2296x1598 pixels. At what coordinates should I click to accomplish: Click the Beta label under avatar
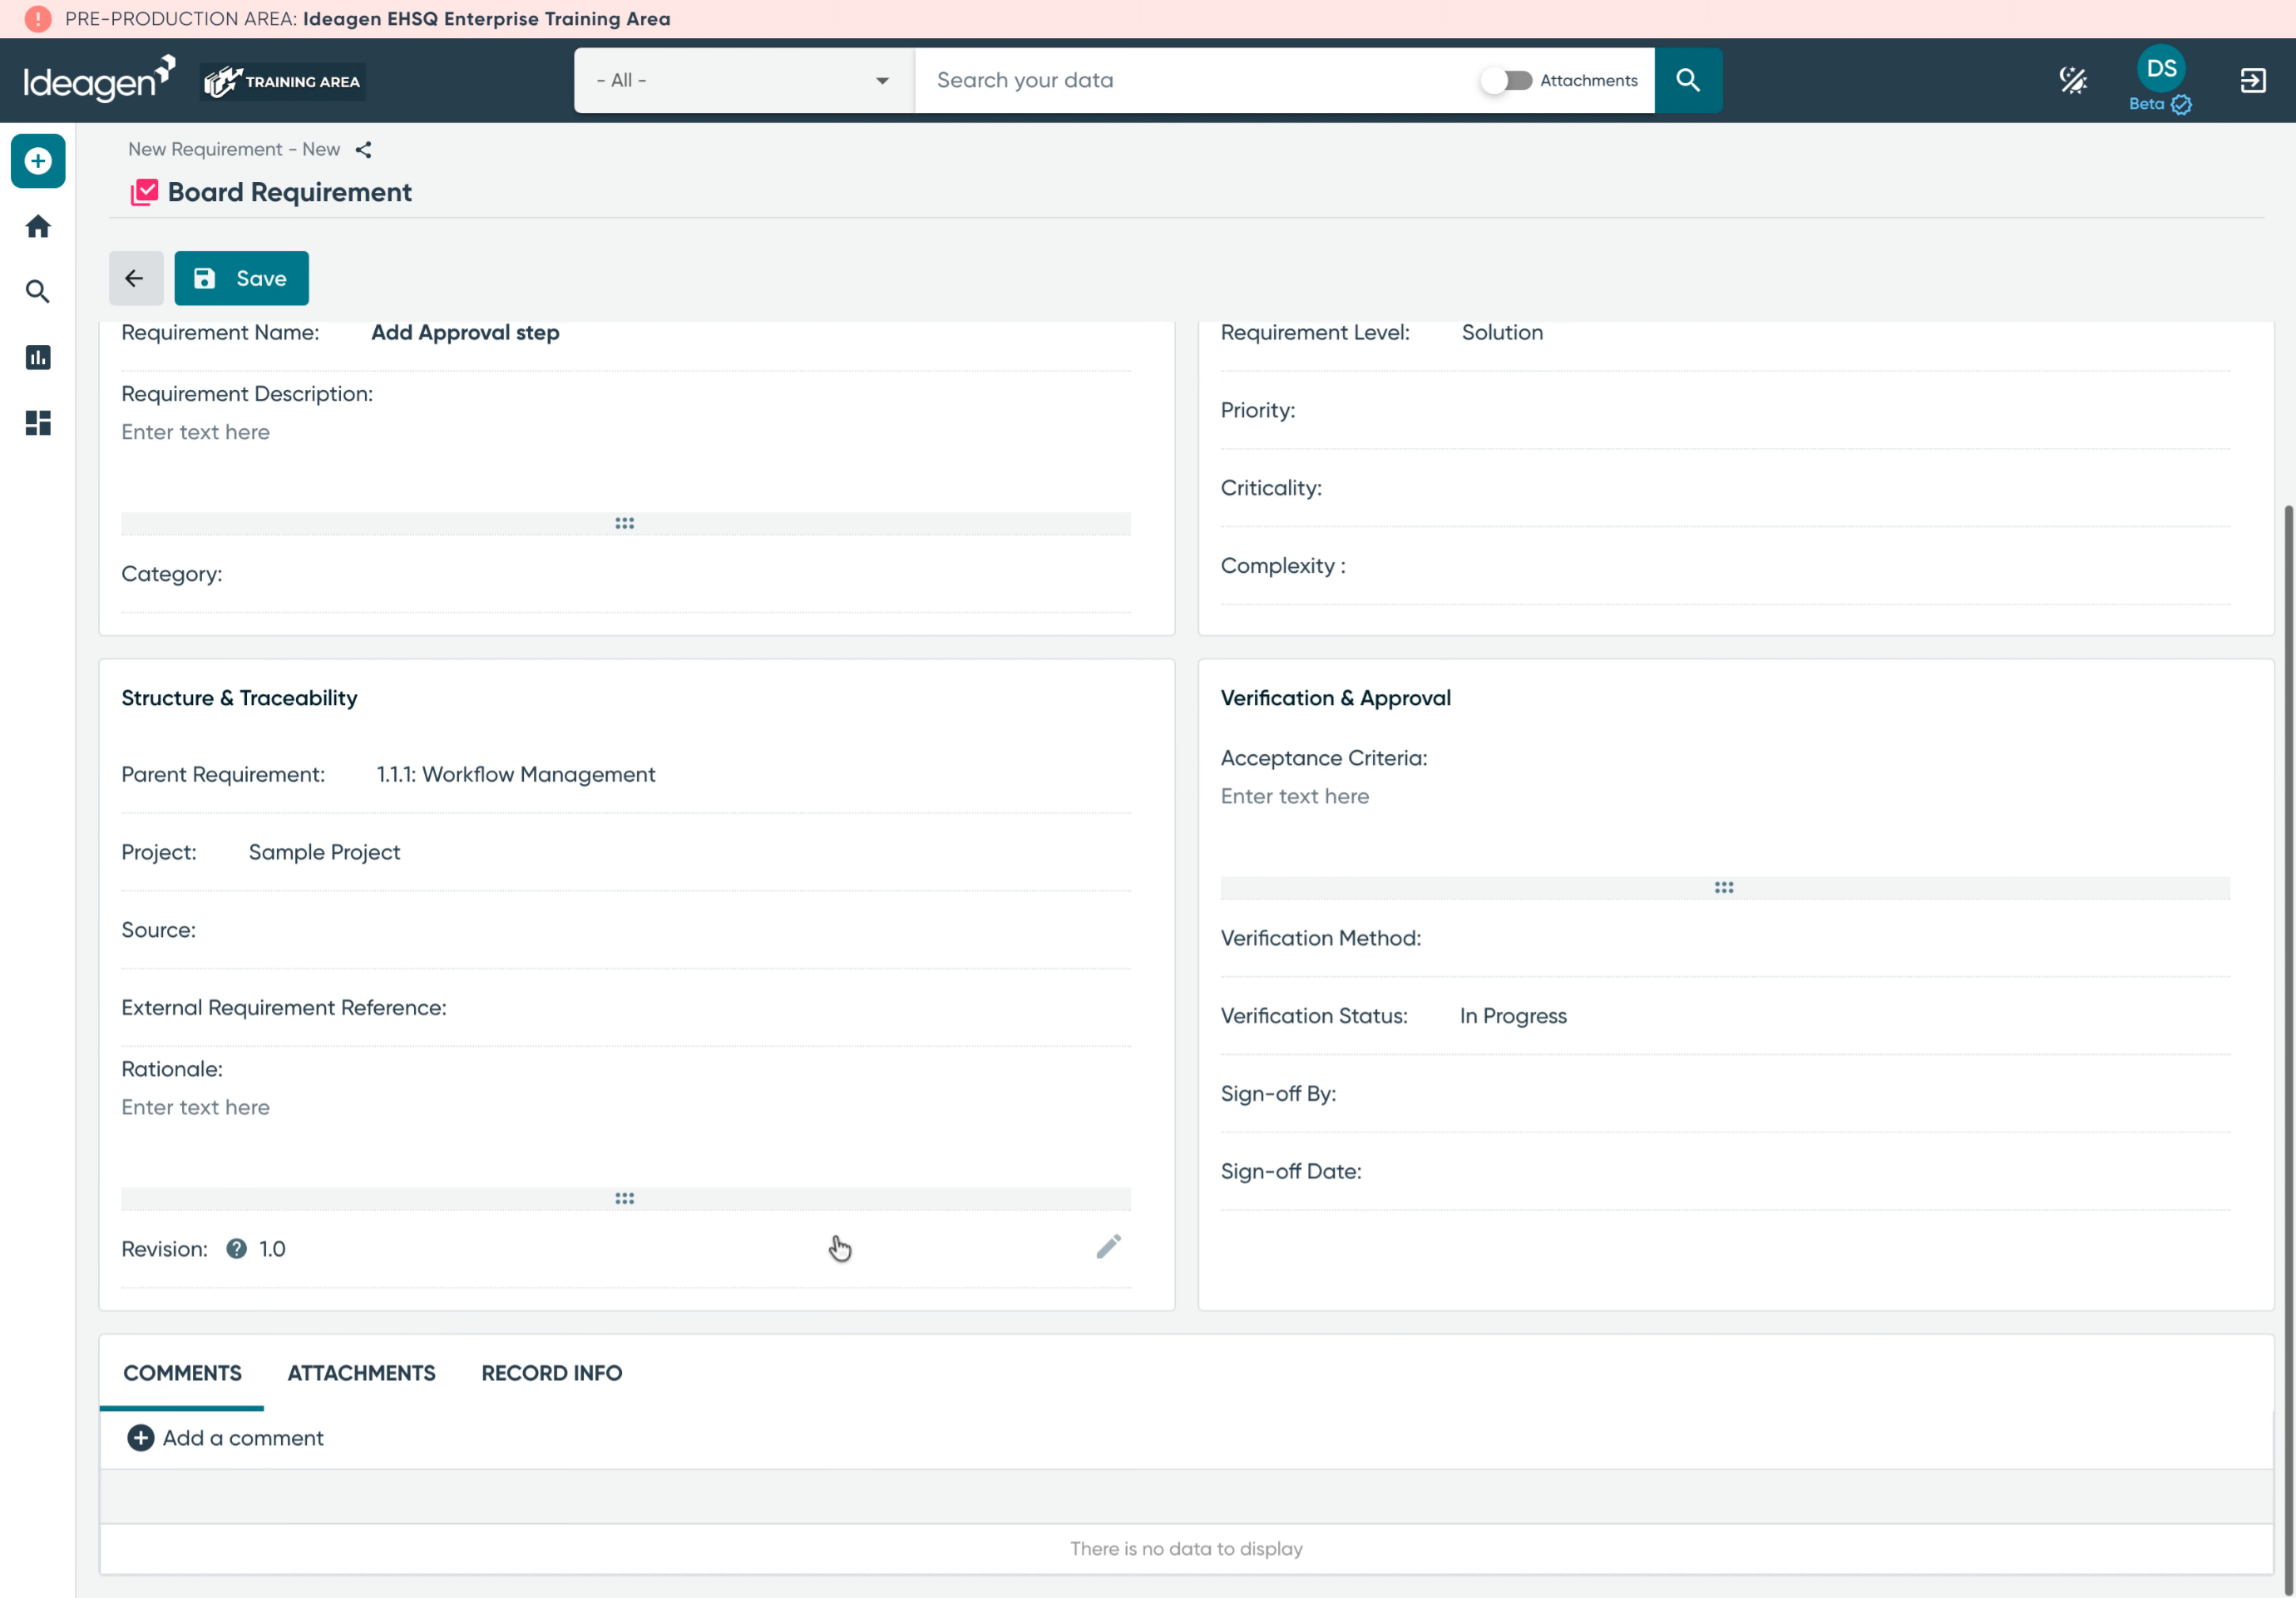click(x=2146, y=104)
